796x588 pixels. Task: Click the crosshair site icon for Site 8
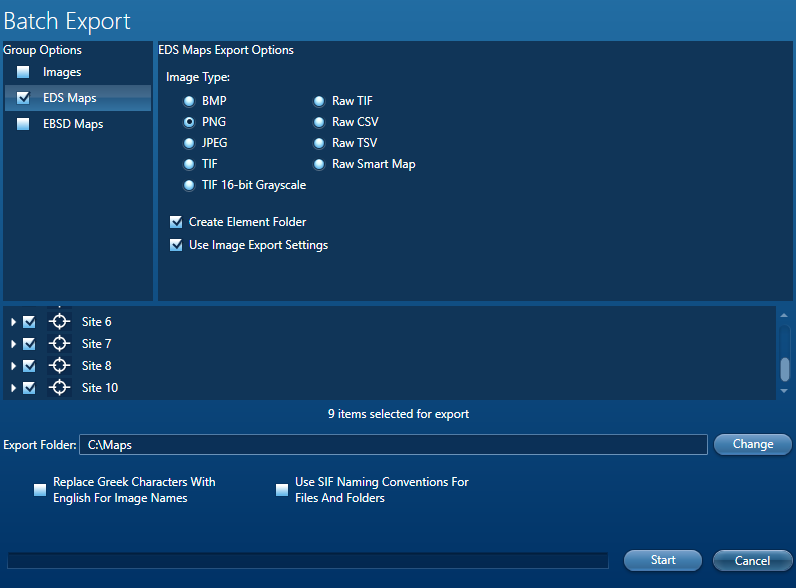[59, 366]
